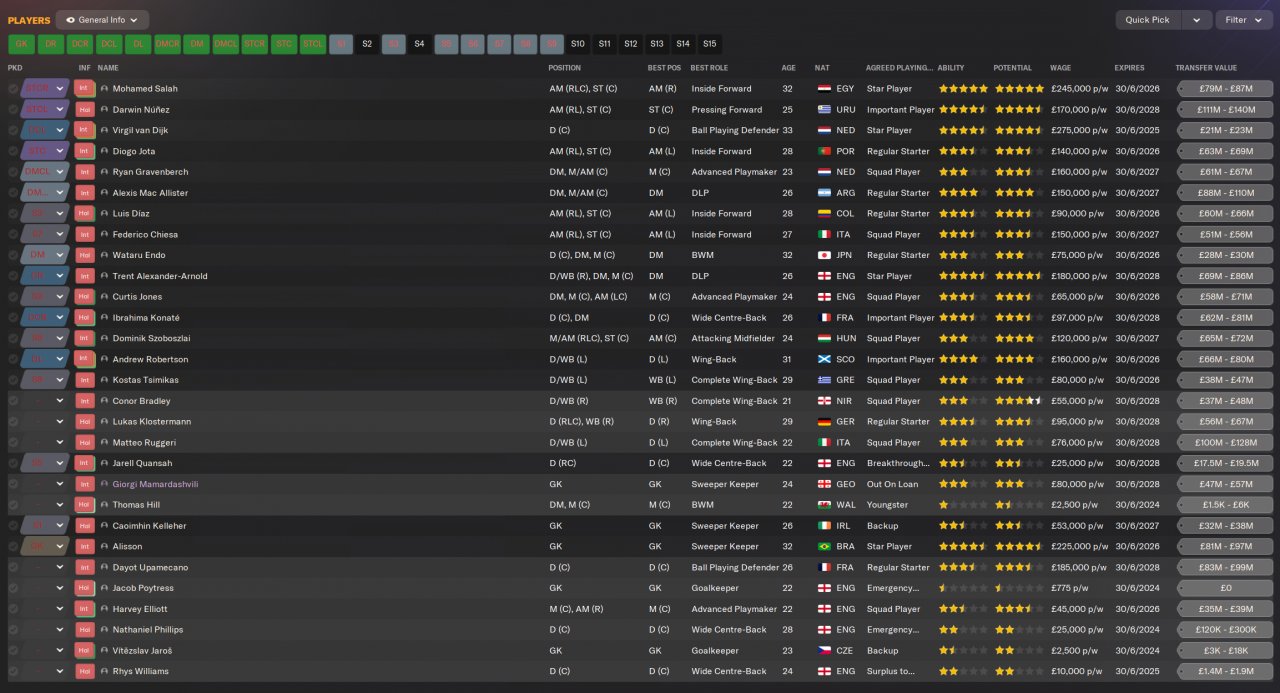Open the Filter dropdown
This screenshot has height=693, width=1280.
tap(1244, 20)
